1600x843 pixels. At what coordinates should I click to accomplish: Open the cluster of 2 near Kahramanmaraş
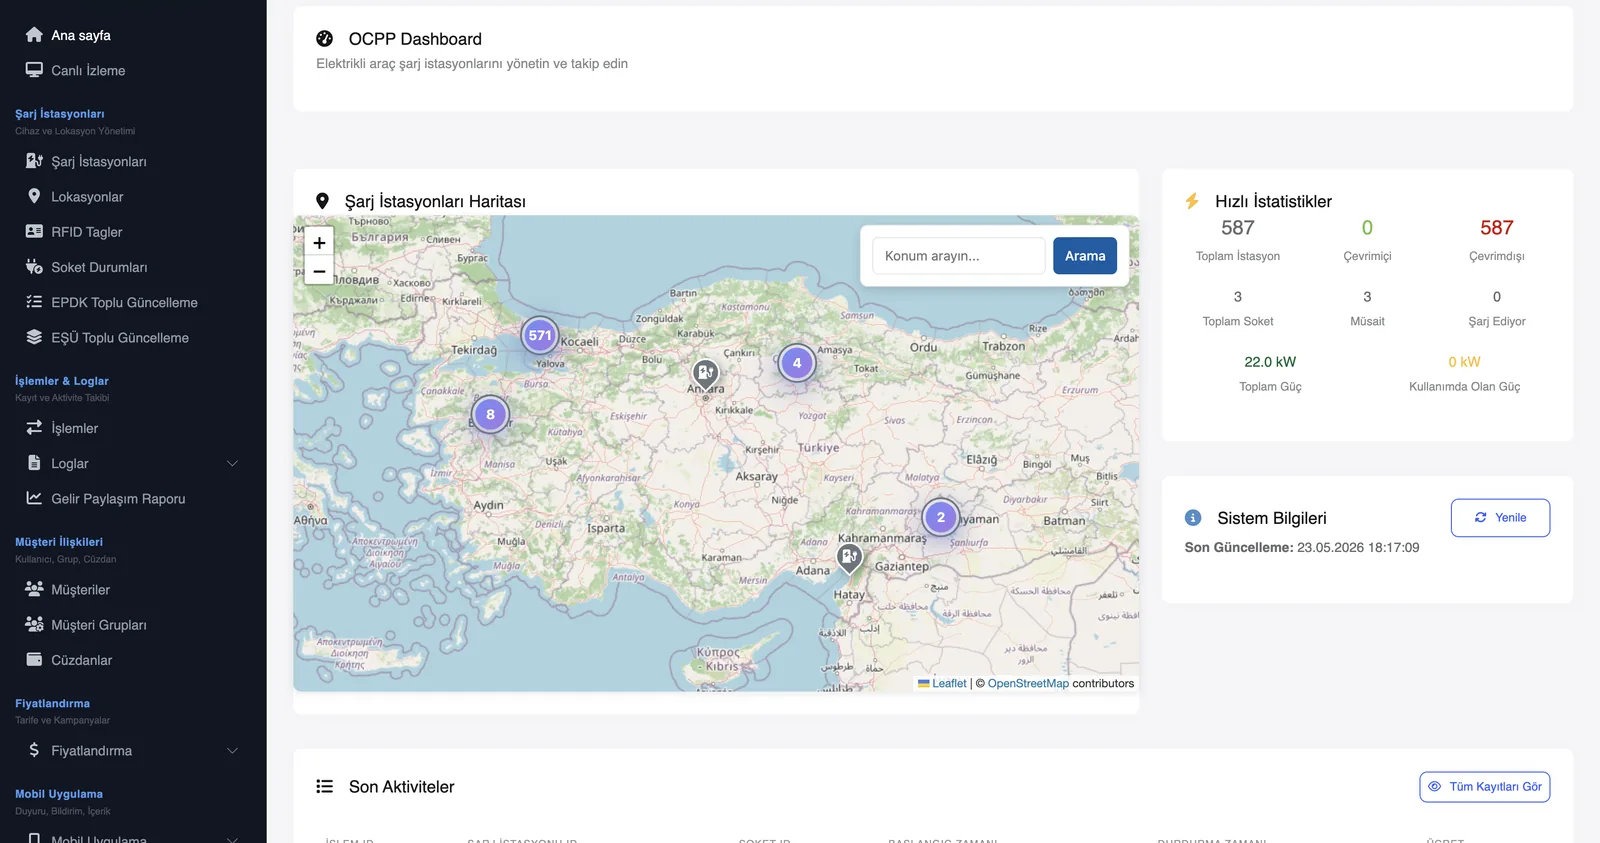[x=941, y=517]
